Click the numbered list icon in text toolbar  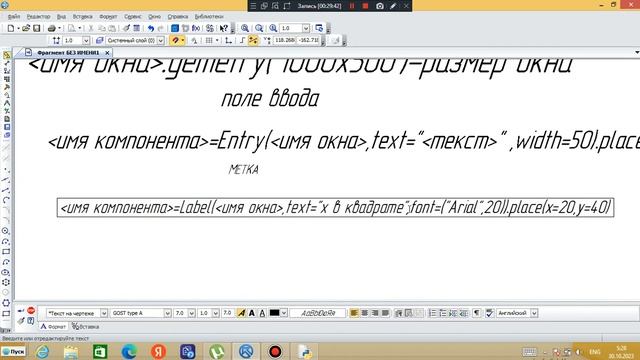click(x=432, y=313)
